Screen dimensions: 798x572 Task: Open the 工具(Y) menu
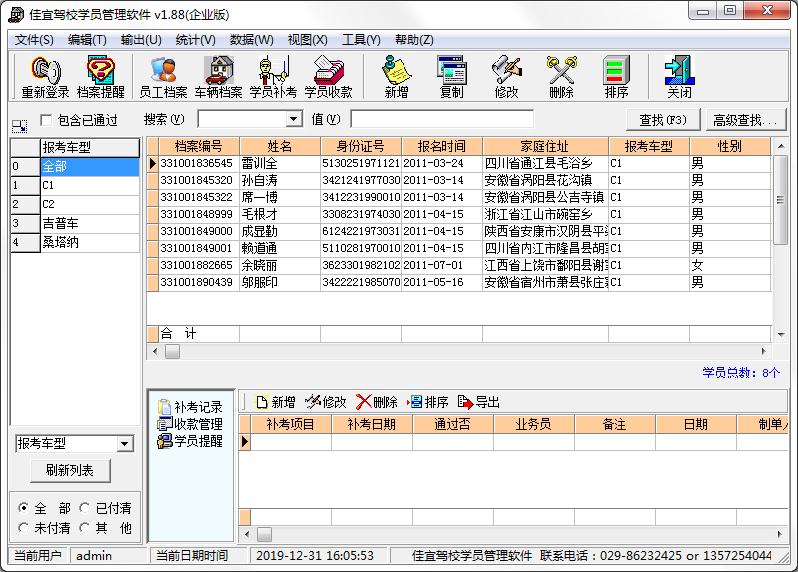pyautogui.click(x=361, y=40)
